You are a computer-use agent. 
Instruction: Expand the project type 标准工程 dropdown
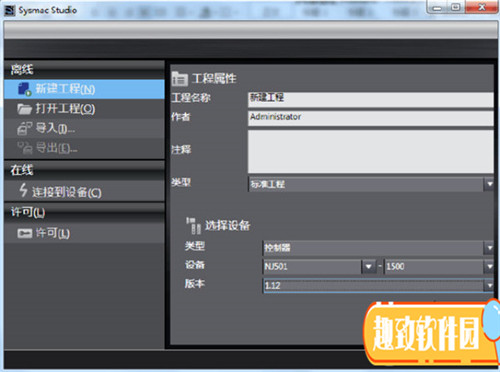[489, 184]
